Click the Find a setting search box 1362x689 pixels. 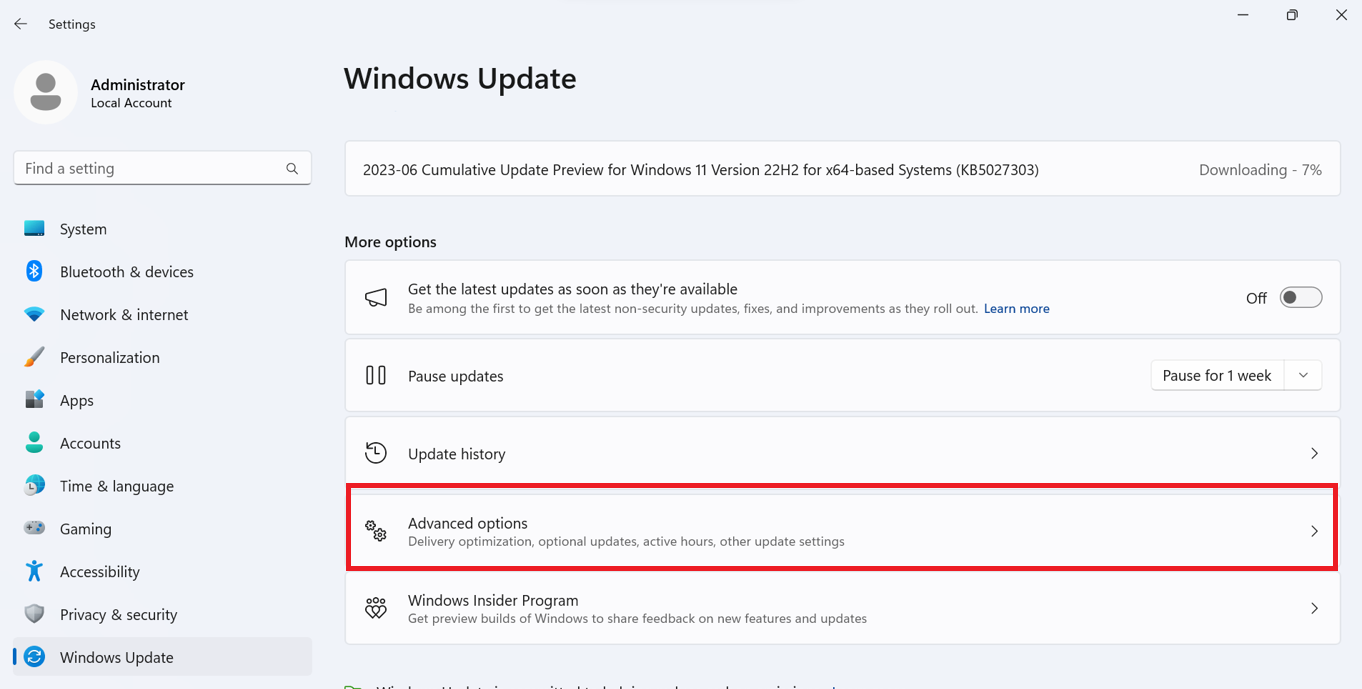162,168
